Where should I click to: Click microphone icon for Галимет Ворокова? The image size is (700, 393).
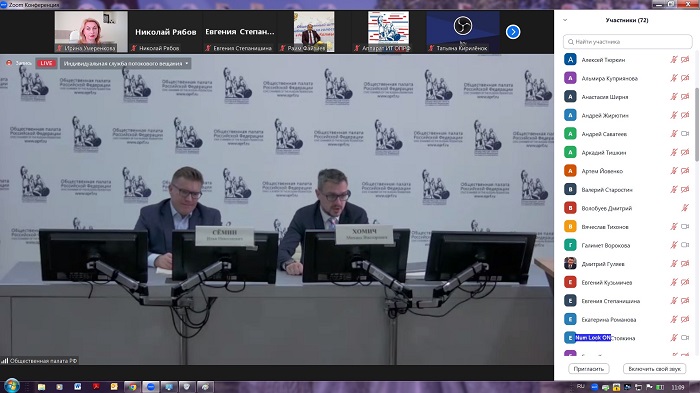click(674, 245)
